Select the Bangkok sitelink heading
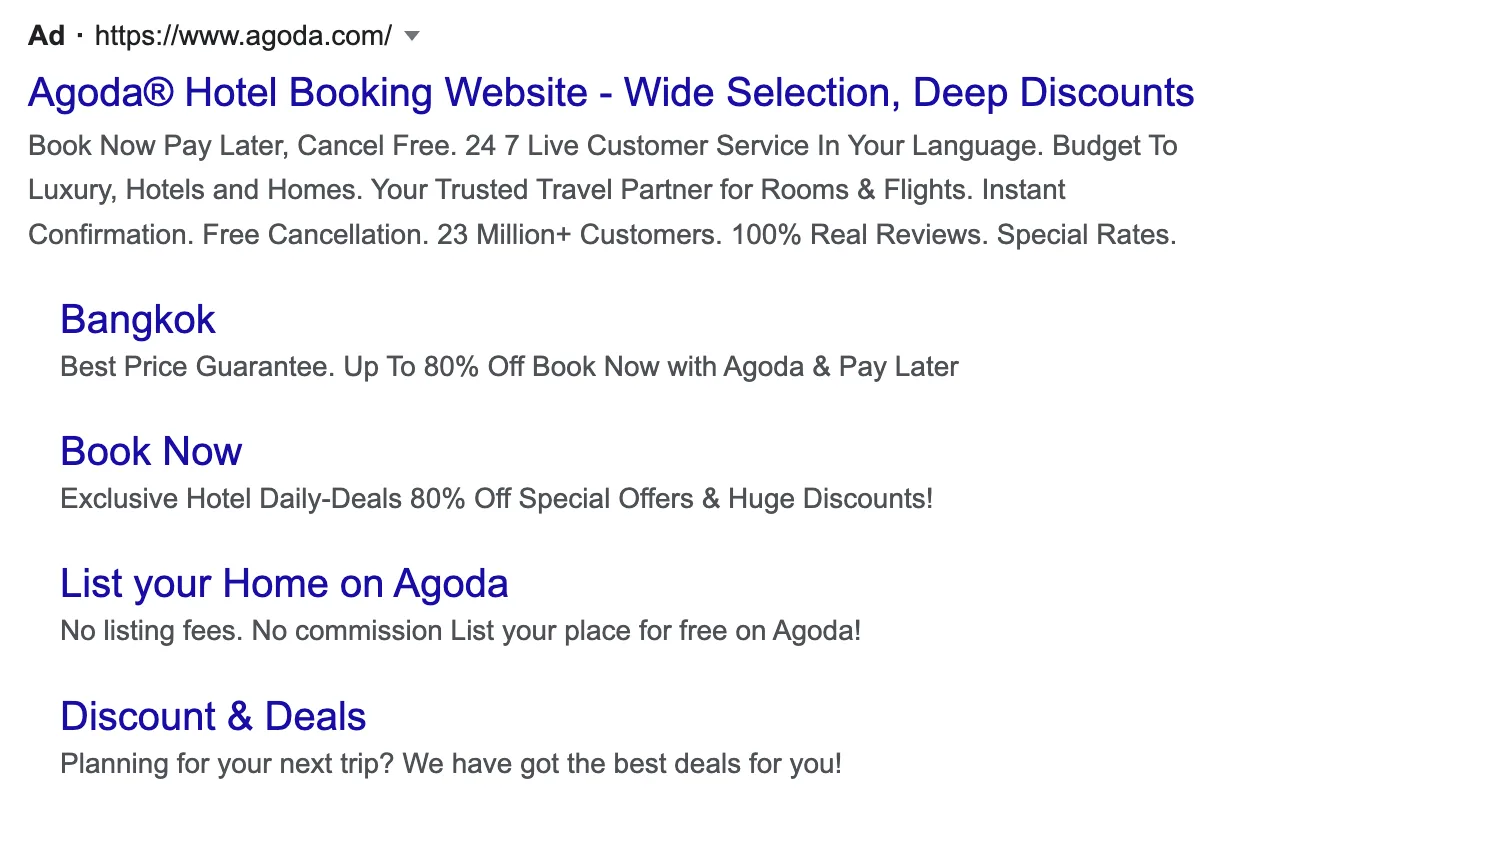 coord(138,320)
